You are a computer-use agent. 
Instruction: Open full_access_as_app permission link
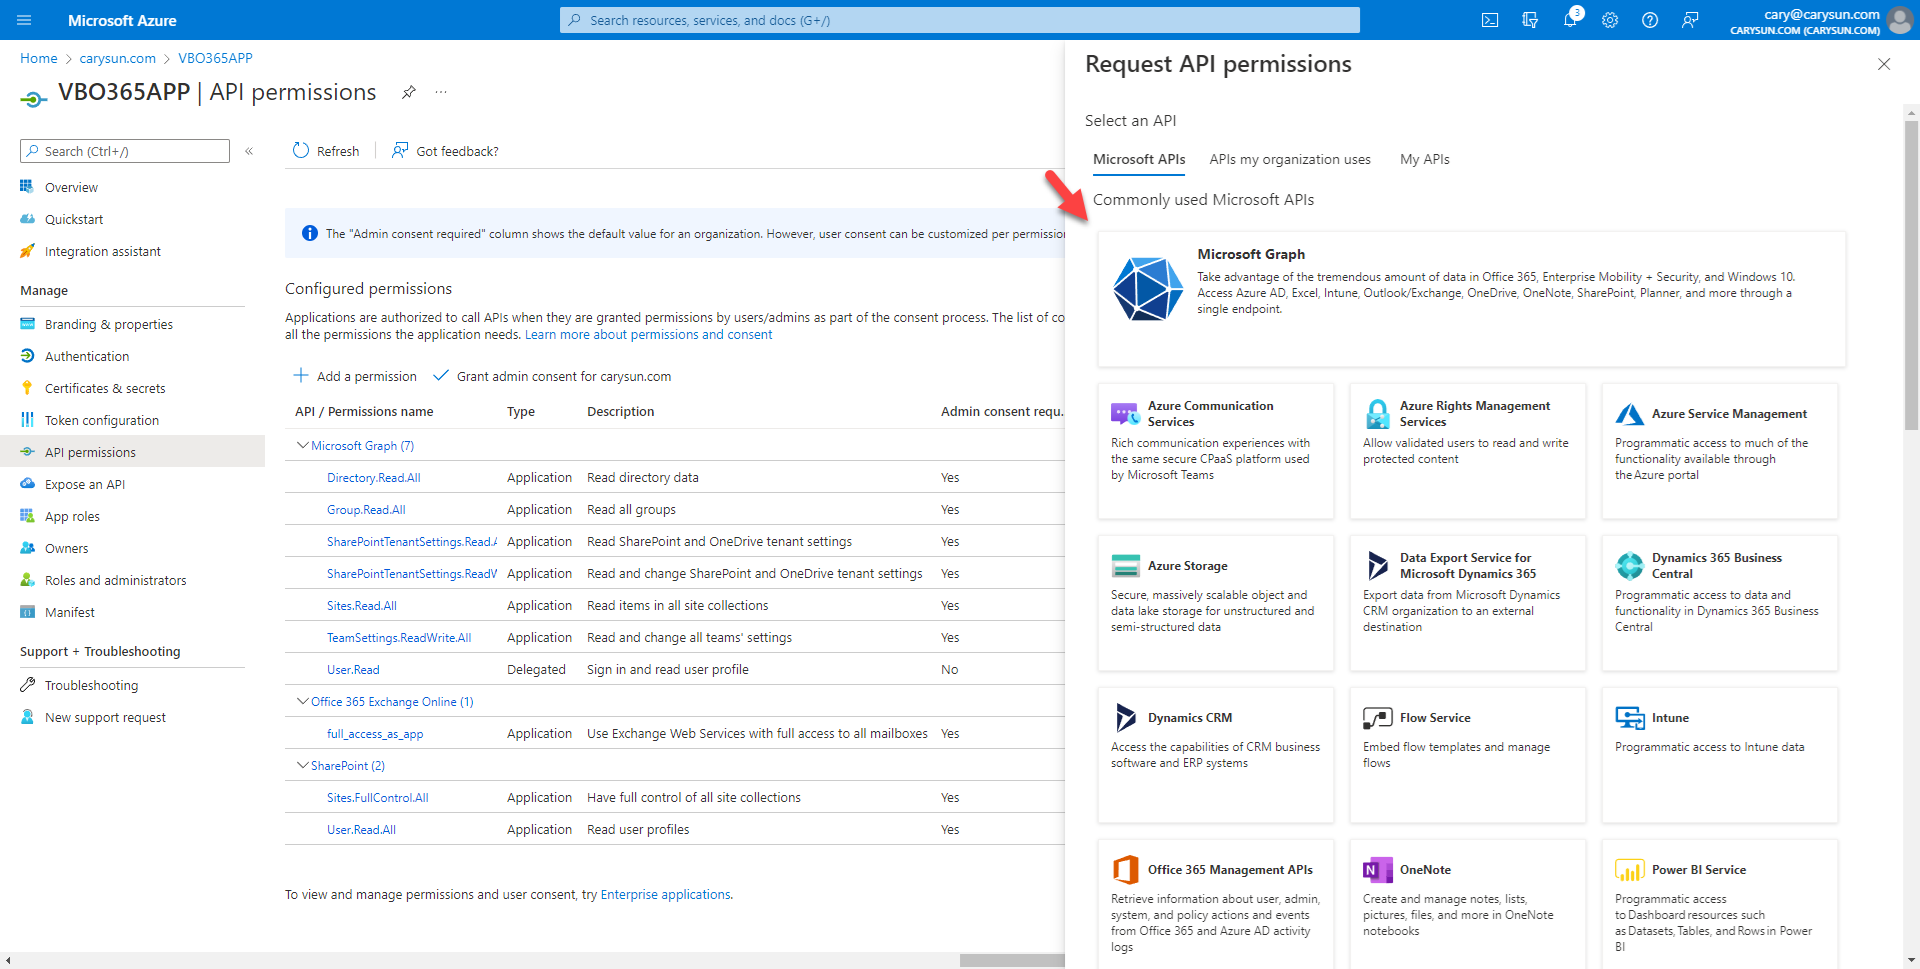(x=375, y=734)
